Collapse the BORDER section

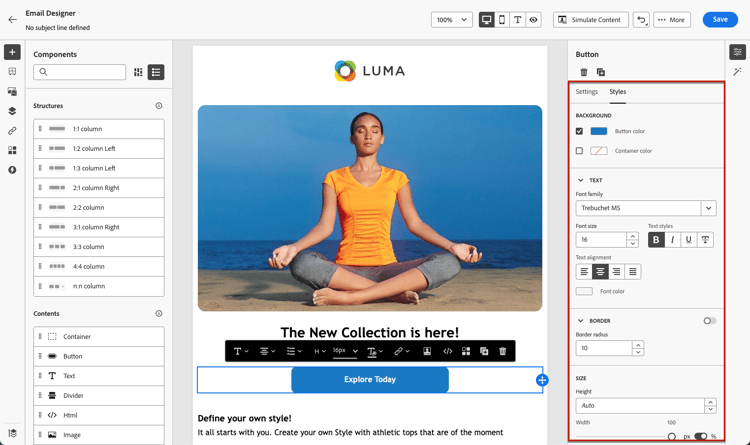580,321
